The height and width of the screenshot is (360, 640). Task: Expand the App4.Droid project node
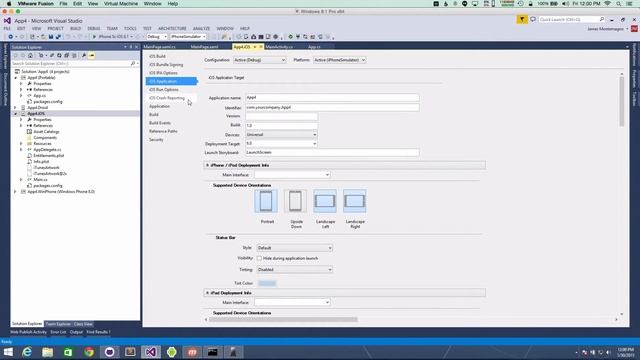tap(16, 108)
